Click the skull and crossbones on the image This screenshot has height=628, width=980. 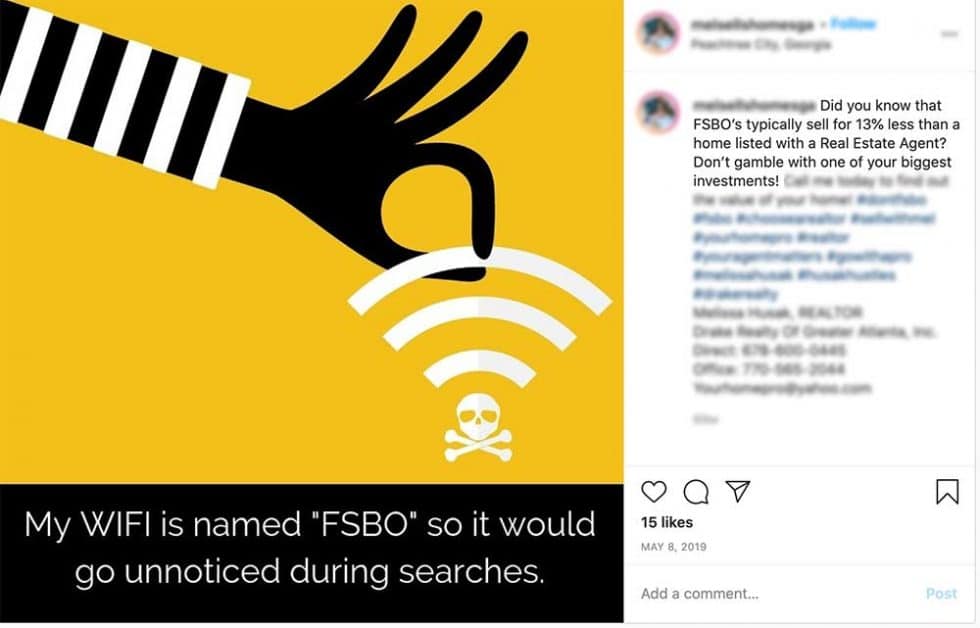click(478, 428)
